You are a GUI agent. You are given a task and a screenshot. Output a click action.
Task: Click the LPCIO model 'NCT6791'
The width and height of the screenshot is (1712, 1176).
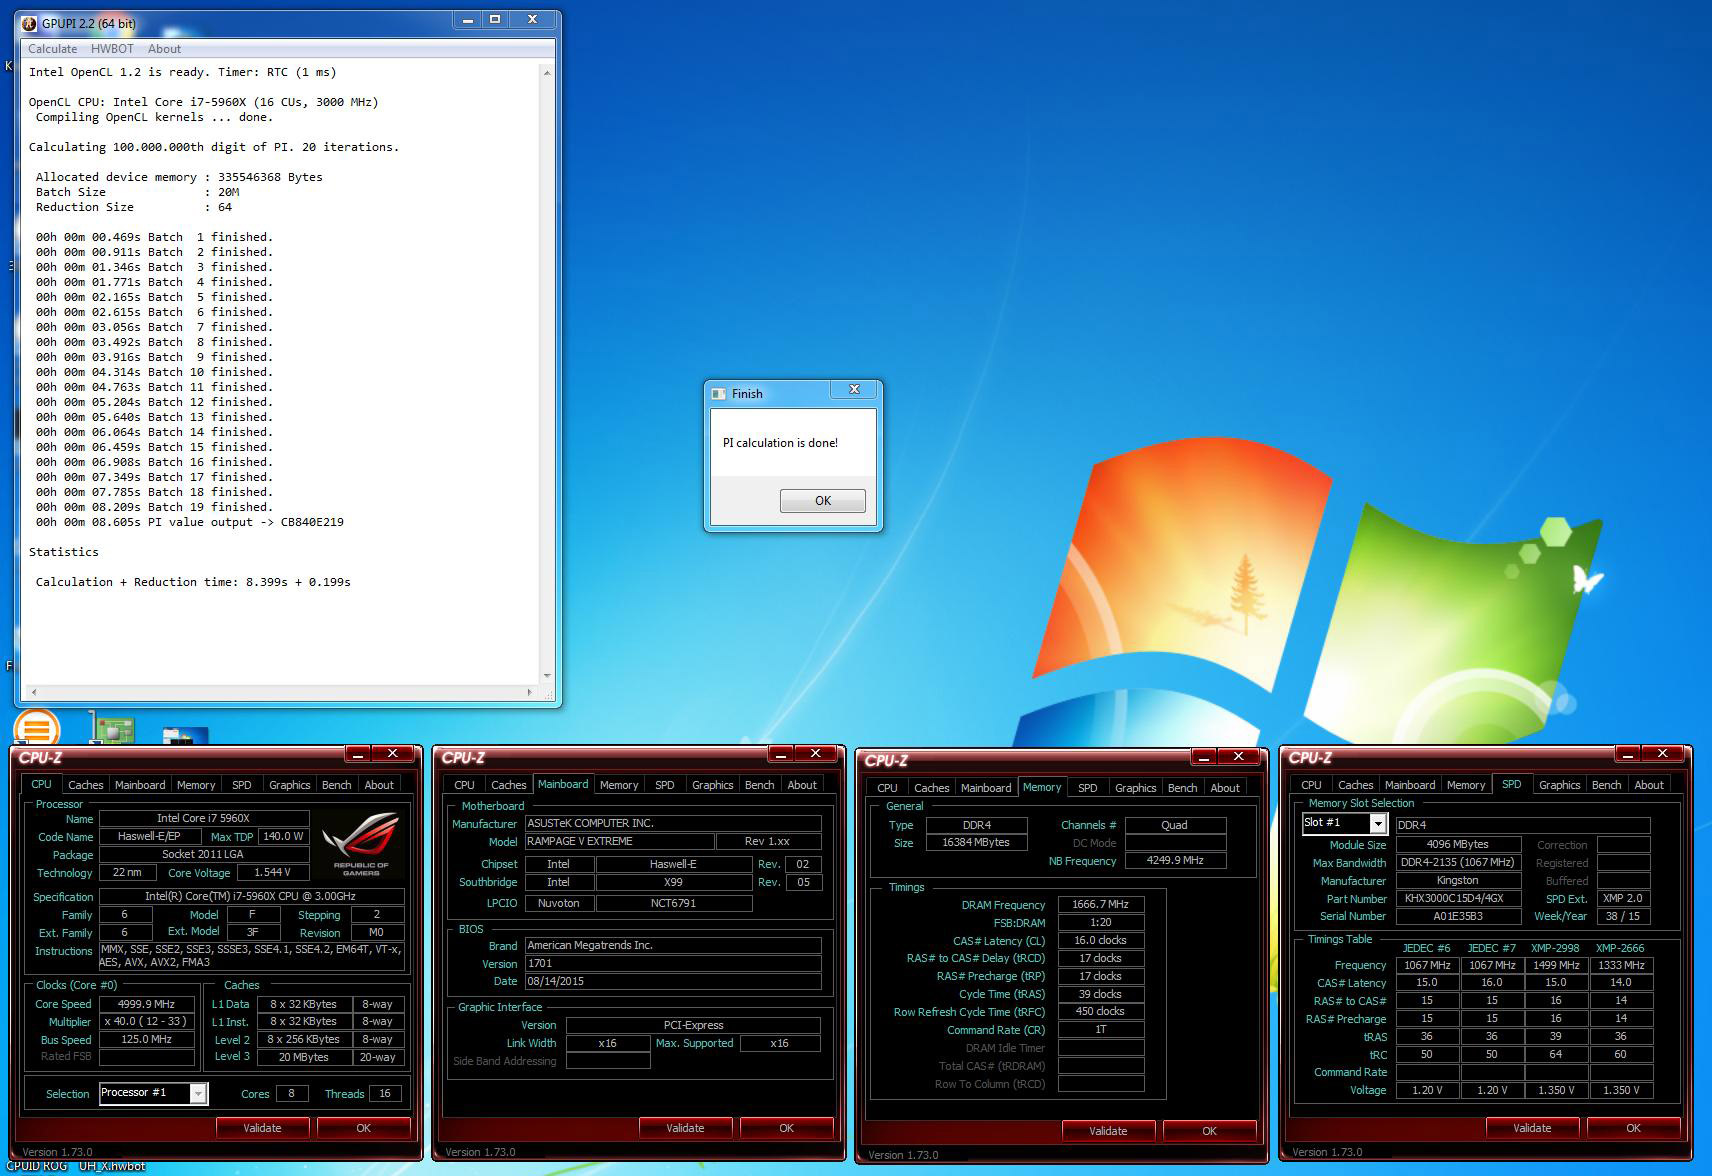[x=674, y=903]
